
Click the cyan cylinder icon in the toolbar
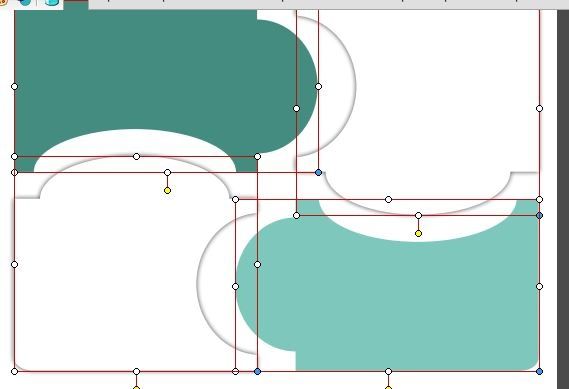(52, 3)
